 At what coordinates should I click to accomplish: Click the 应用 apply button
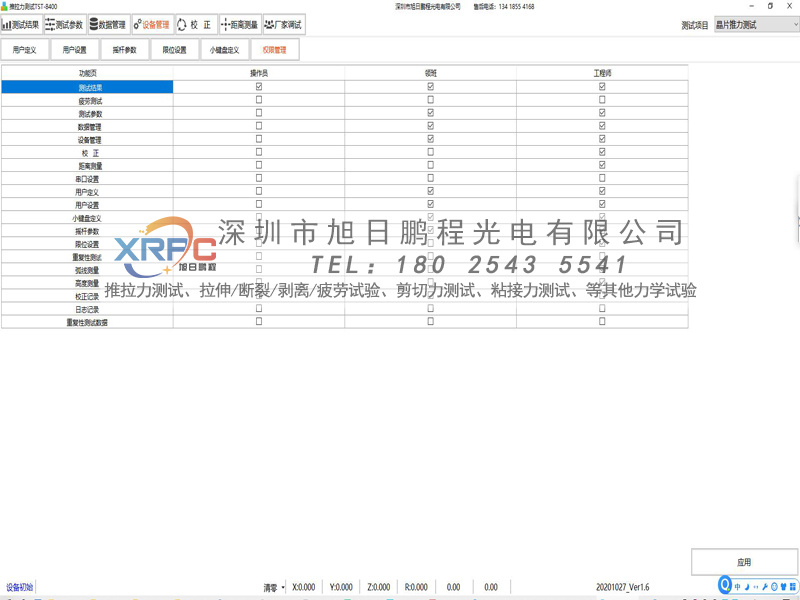744,562
